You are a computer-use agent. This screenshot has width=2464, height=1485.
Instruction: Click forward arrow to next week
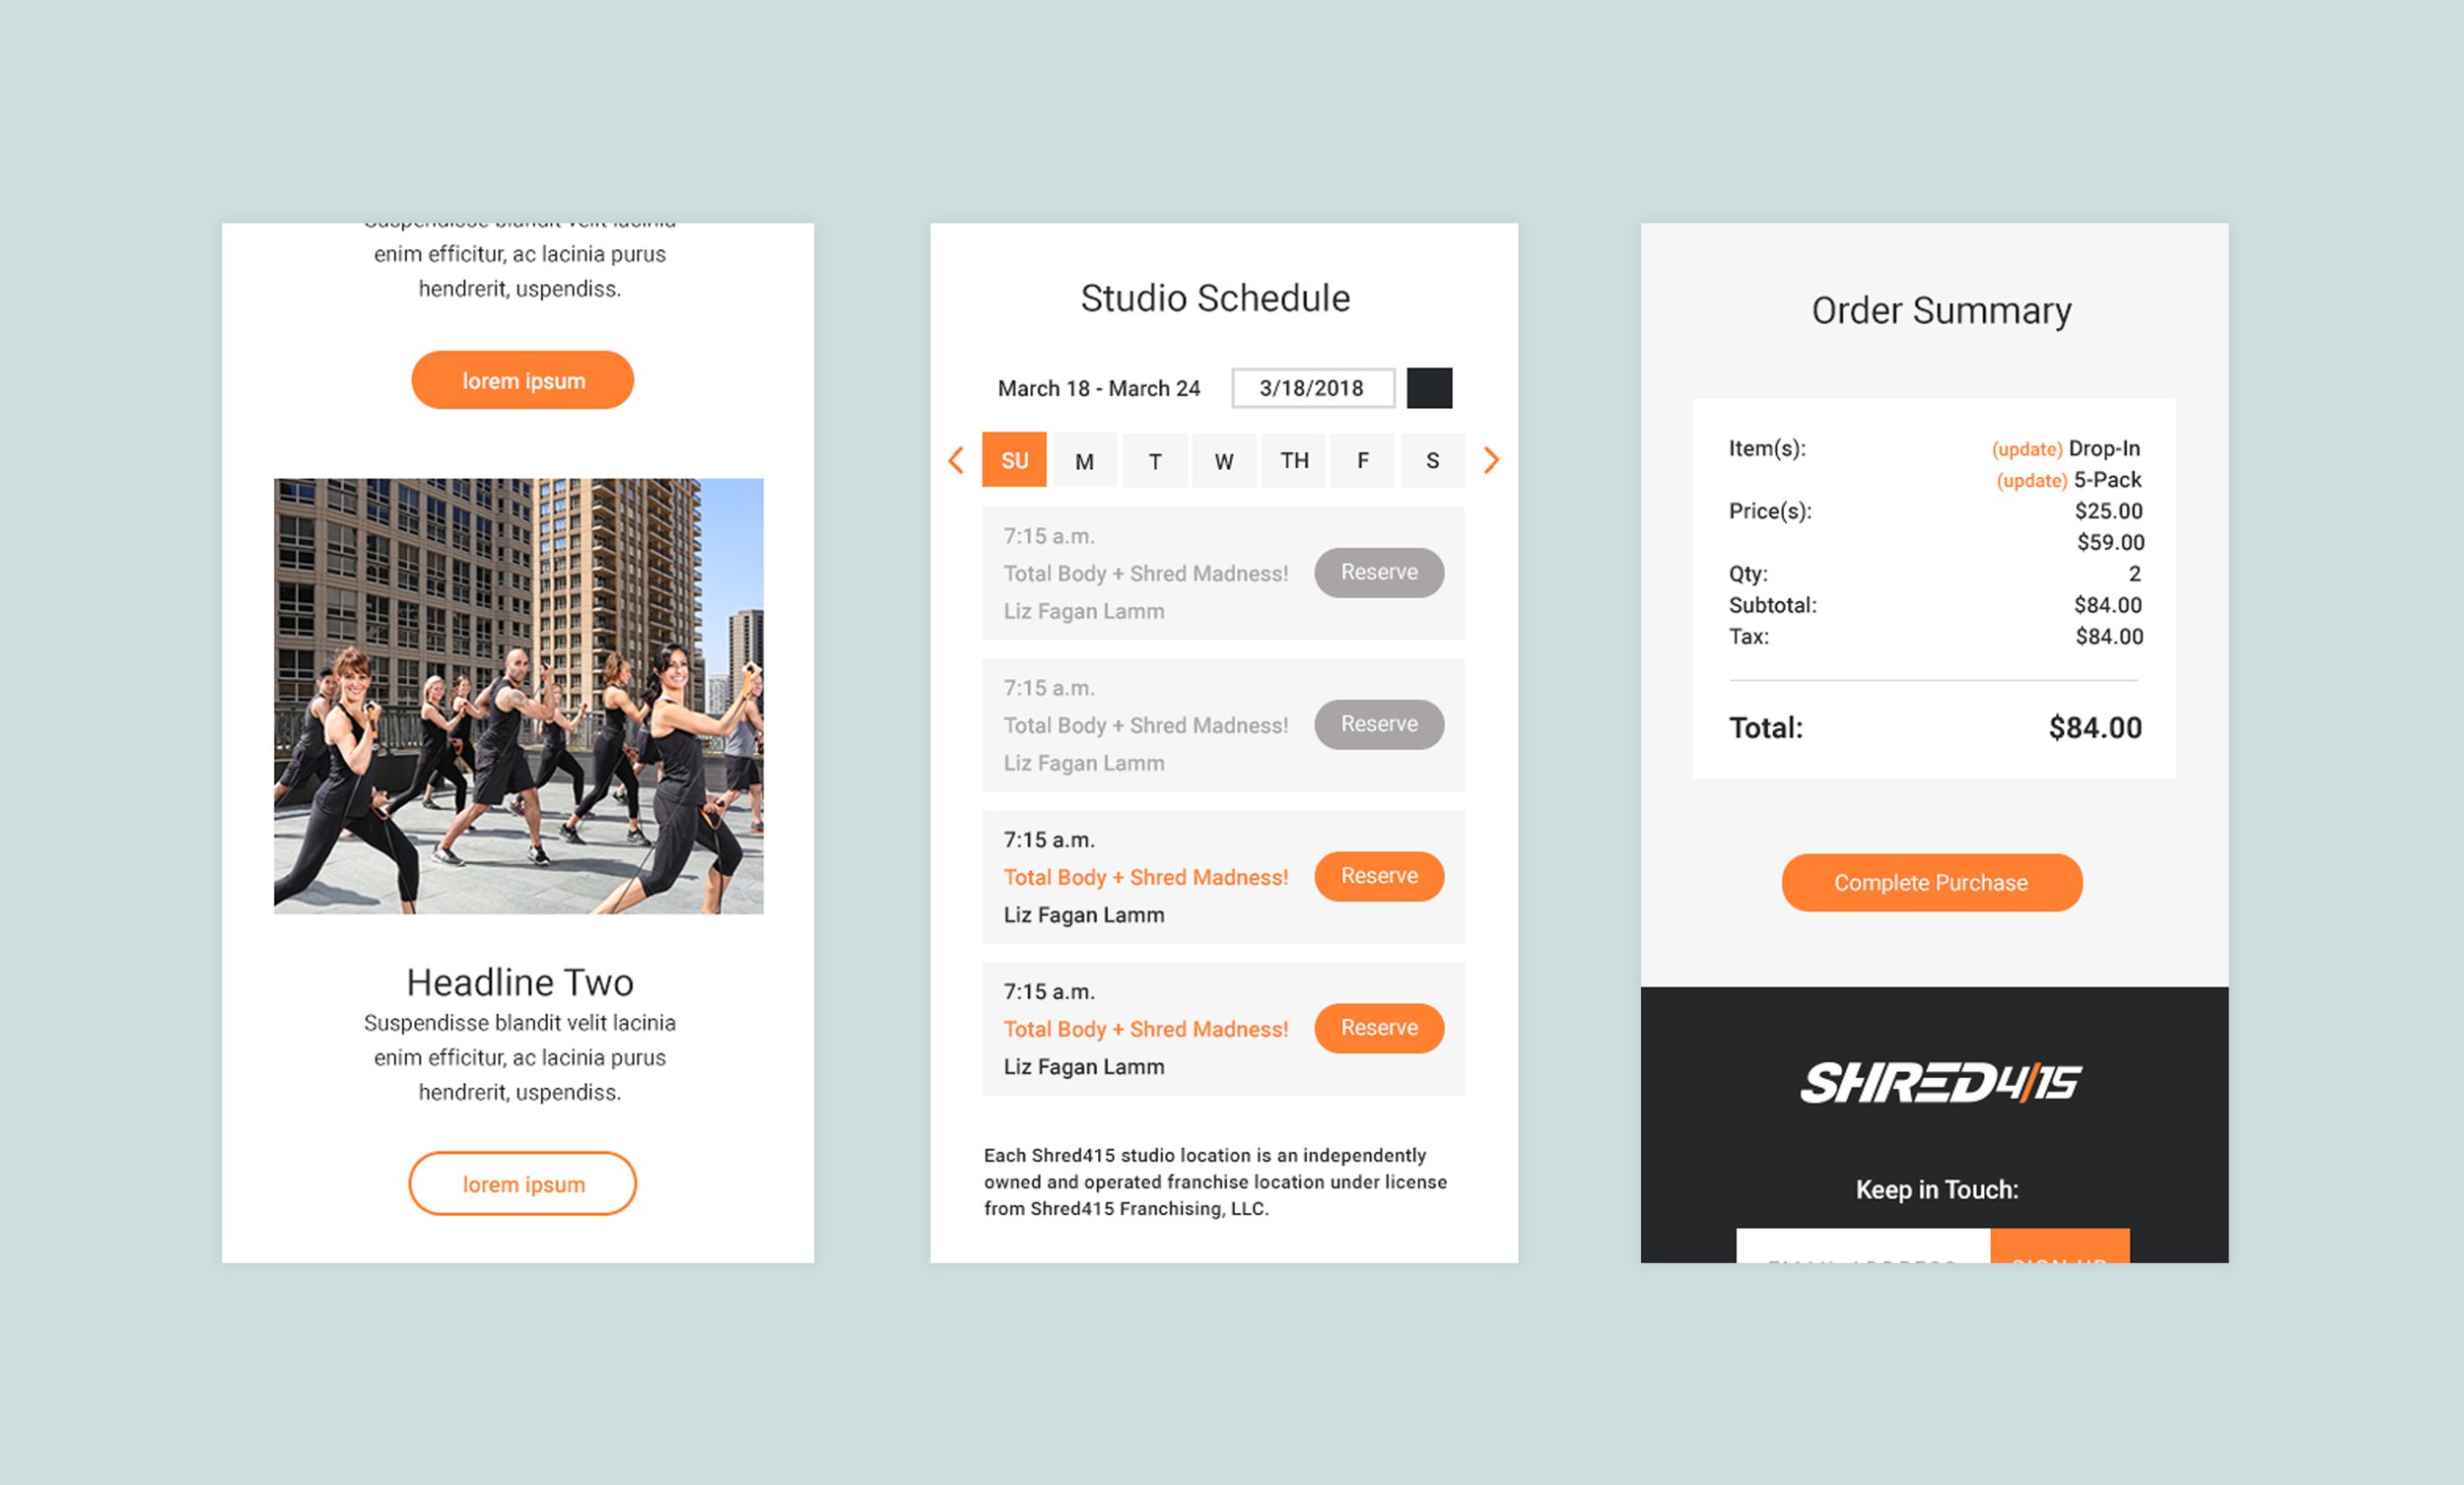pyautogui.click(x=1490, y=461)
